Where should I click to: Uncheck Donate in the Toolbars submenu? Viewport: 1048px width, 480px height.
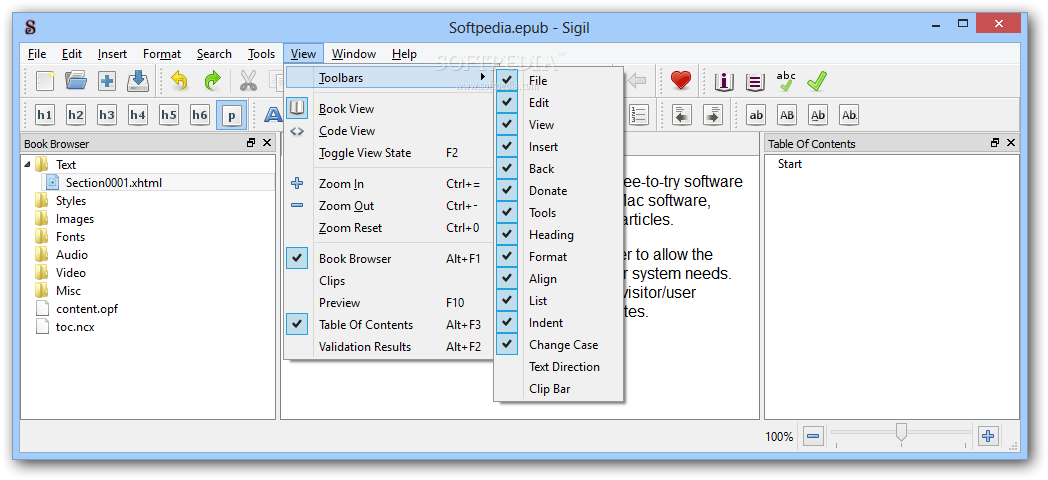coord(558,191)
